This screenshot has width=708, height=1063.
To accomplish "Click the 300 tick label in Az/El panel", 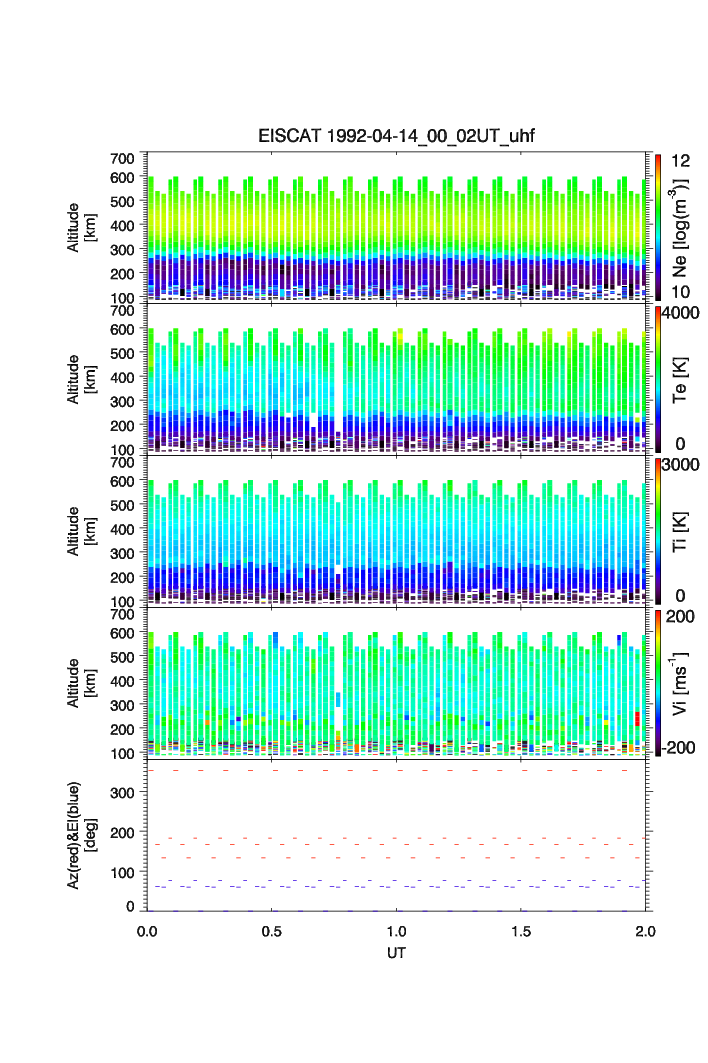I will (x=123, y=793).
